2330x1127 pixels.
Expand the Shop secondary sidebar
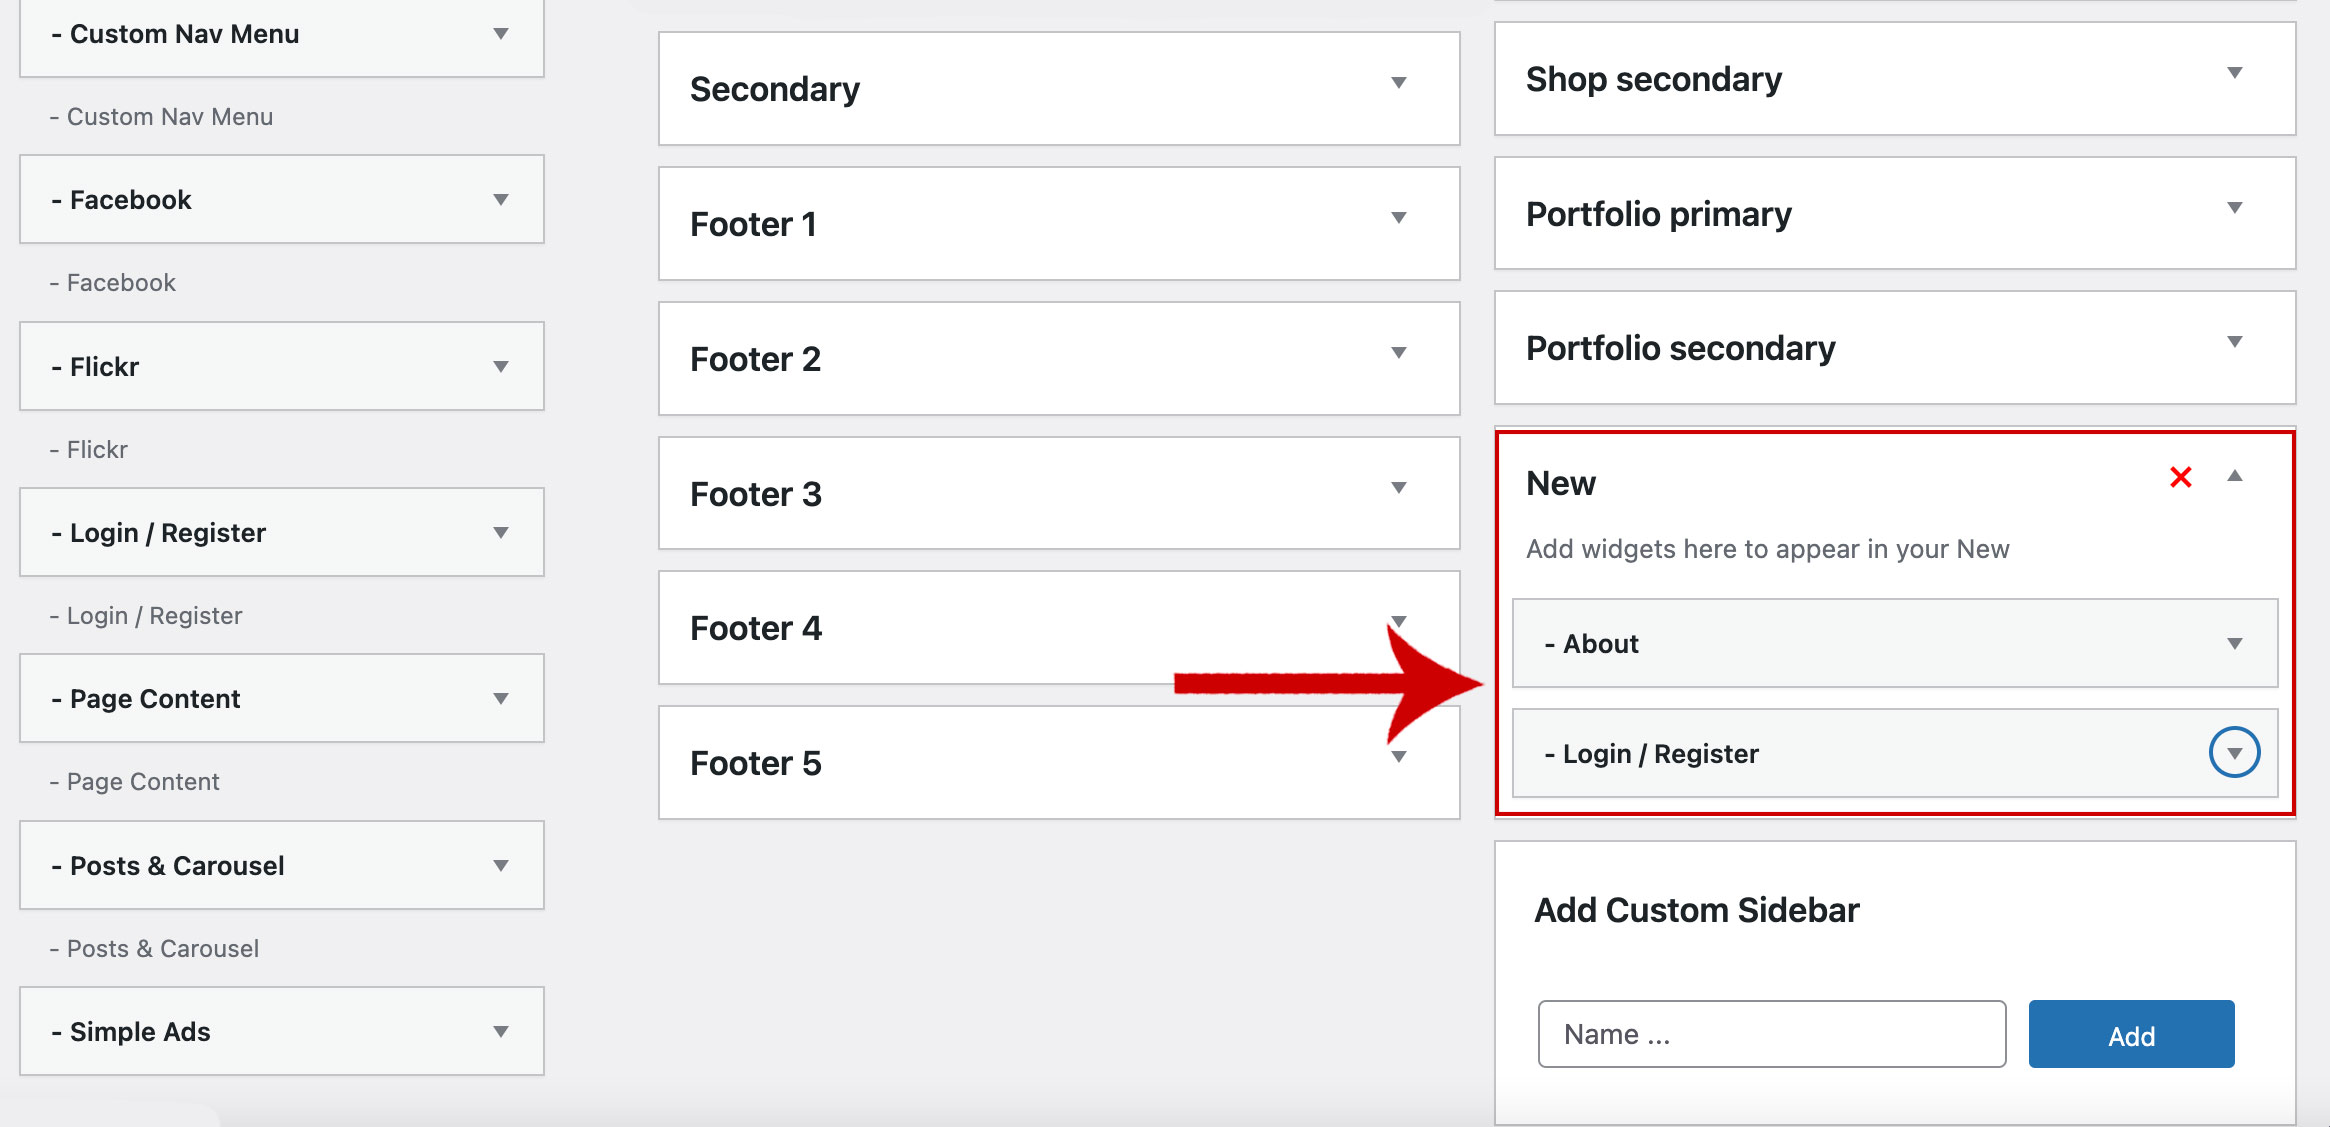(x=2234, y=73)
